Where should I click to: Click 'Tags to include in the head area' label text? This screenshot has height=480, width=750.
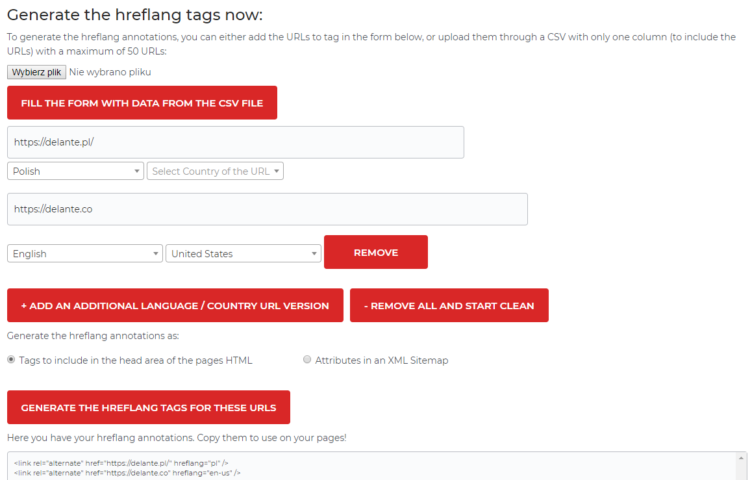[136, 360]
